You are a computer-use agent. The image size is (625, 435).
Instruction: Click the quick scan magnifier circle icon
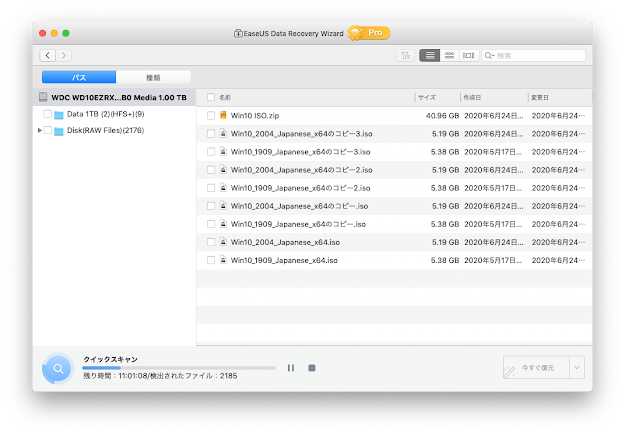[58, 368]
